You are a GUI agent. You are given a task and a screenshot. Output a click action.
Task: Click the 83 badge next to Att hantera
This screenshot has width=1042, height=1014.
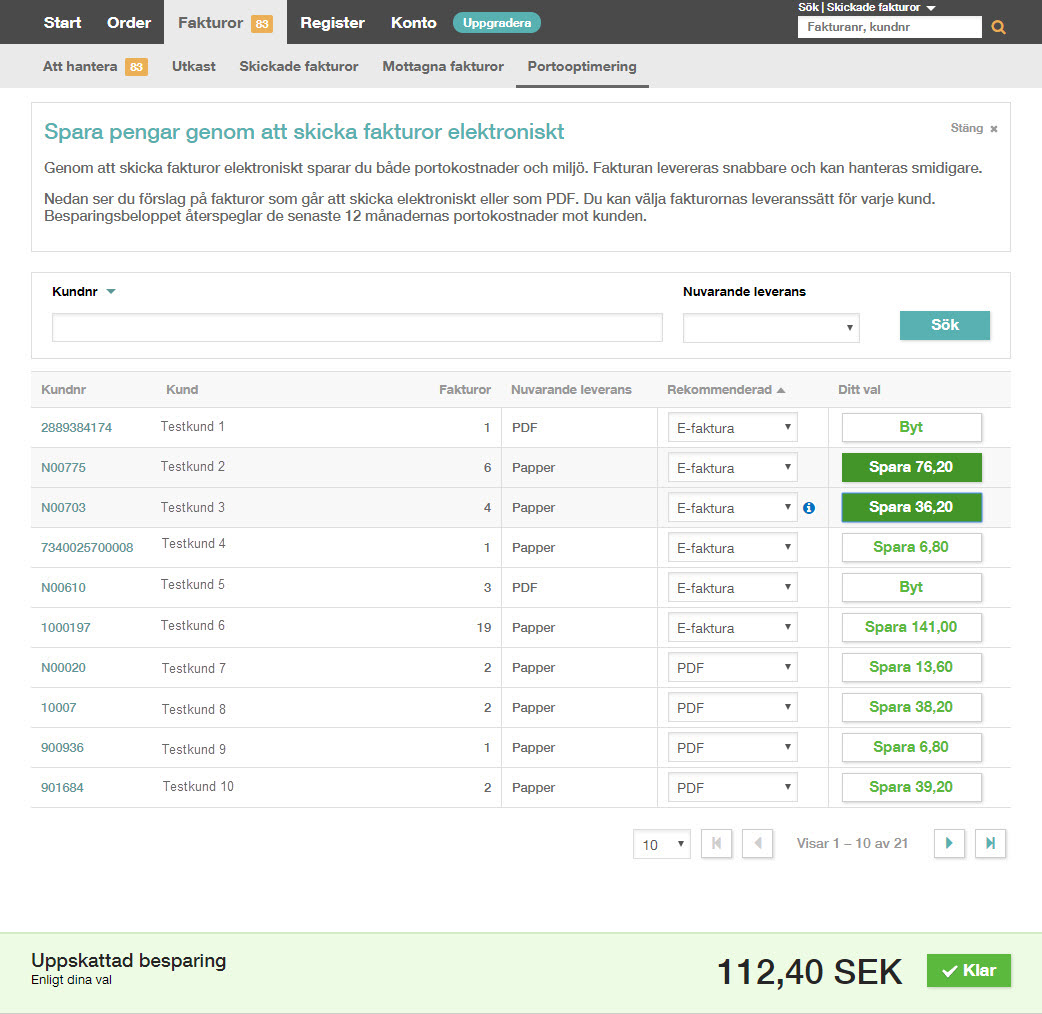[136, 67]
